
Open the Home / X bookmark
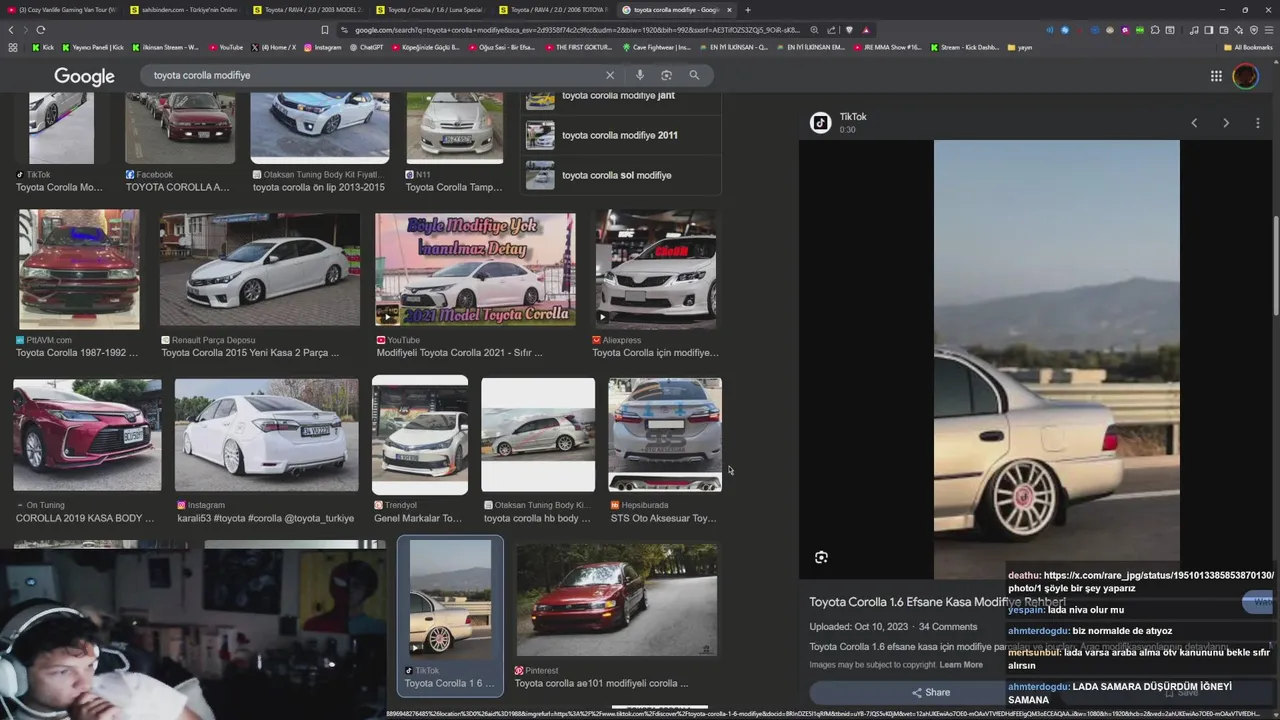pos(273,47)
